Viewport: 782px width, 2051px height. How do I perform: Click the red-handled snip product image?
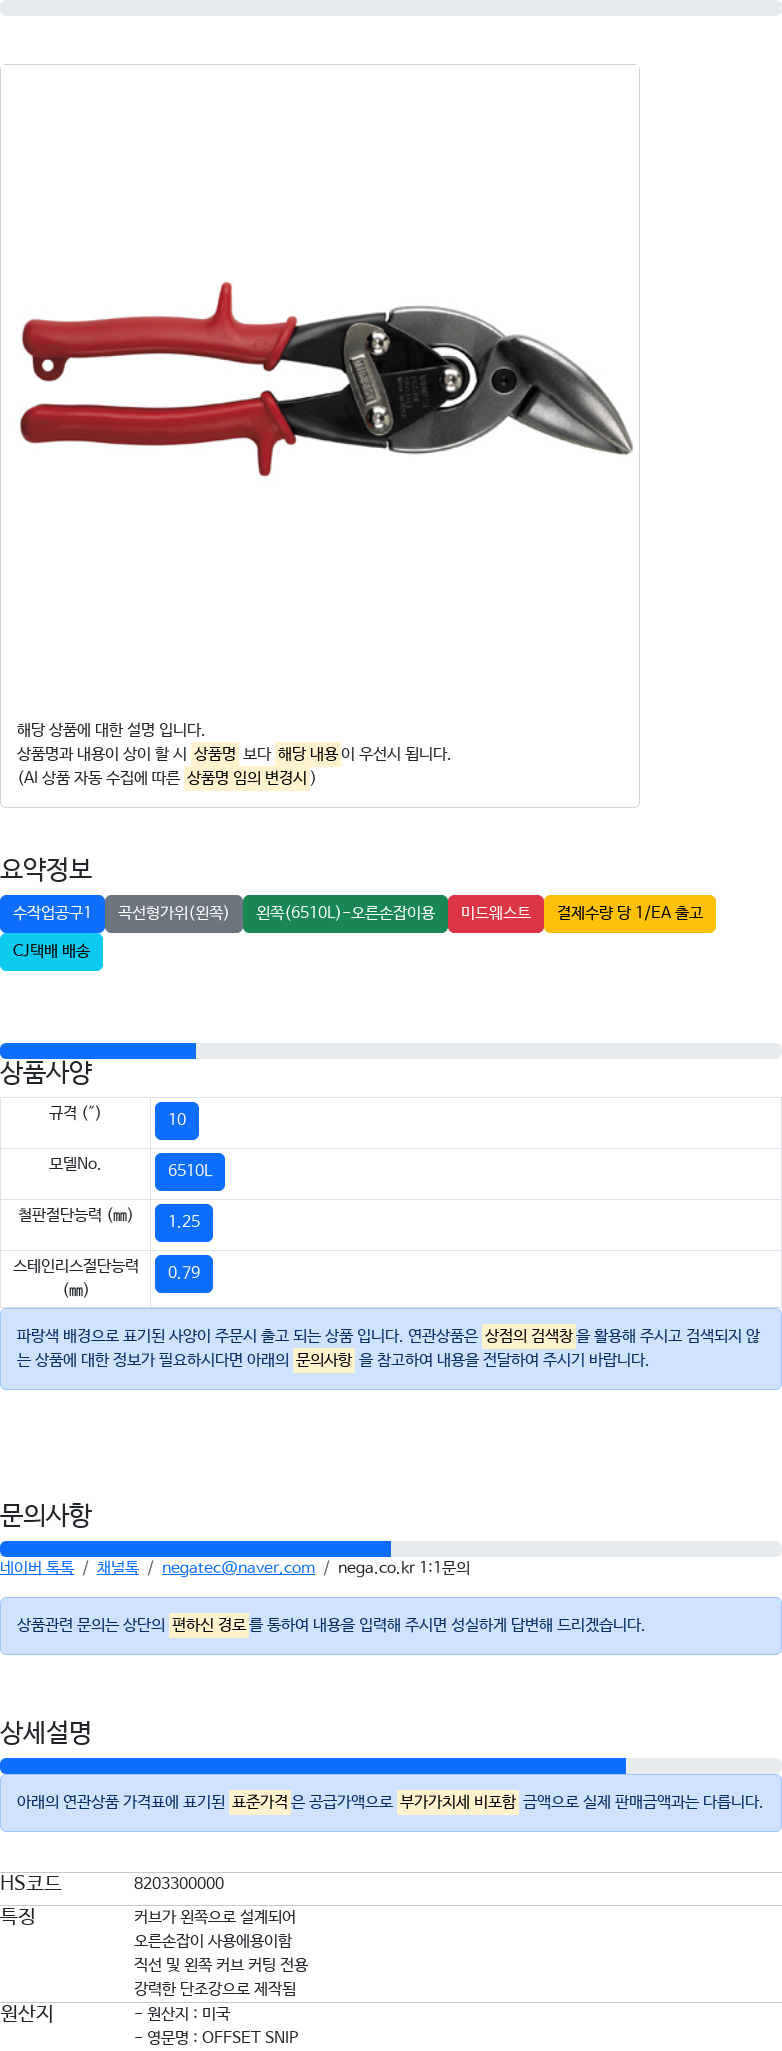(325, 372)
